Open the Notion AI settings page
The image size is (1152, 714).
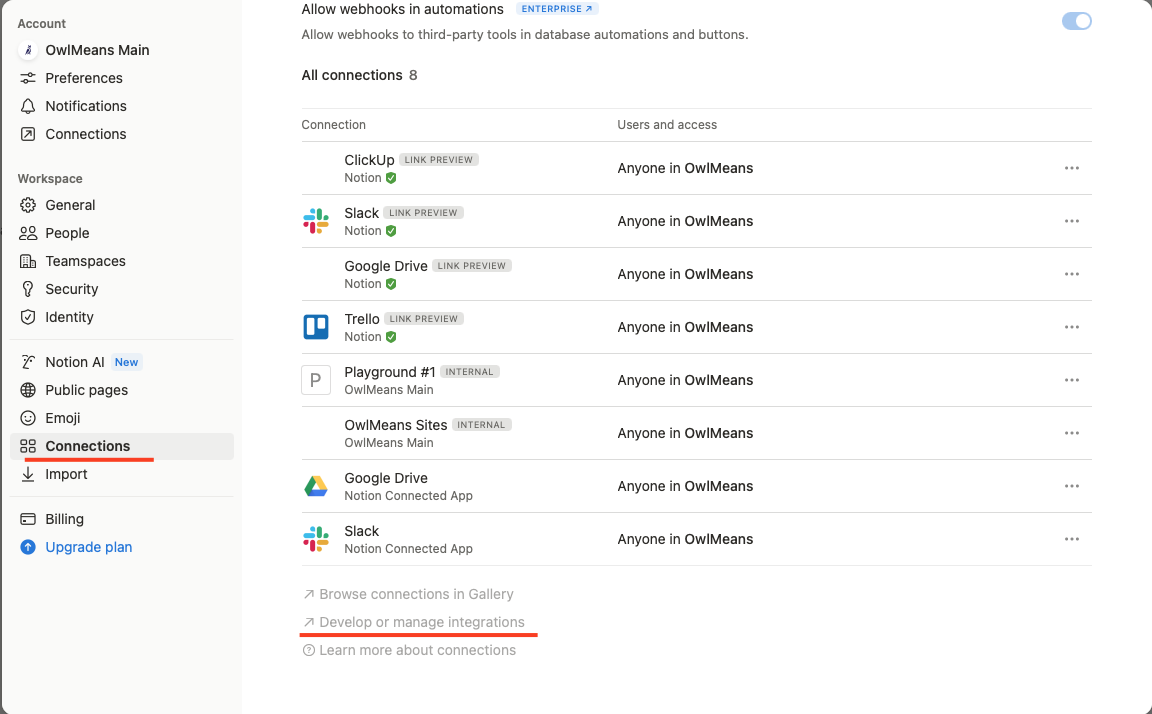(x=122, y=362)
